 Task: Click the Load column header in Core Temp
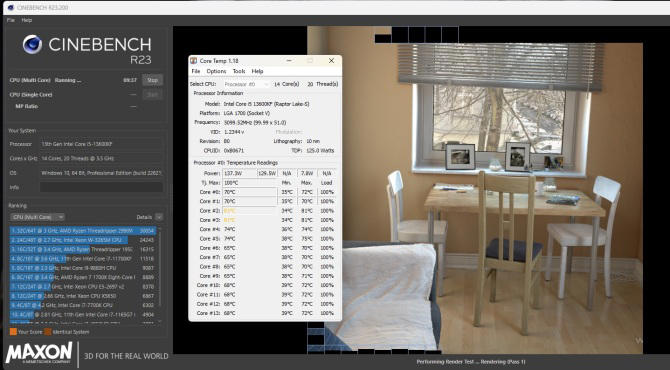click(x=326, y=183)
